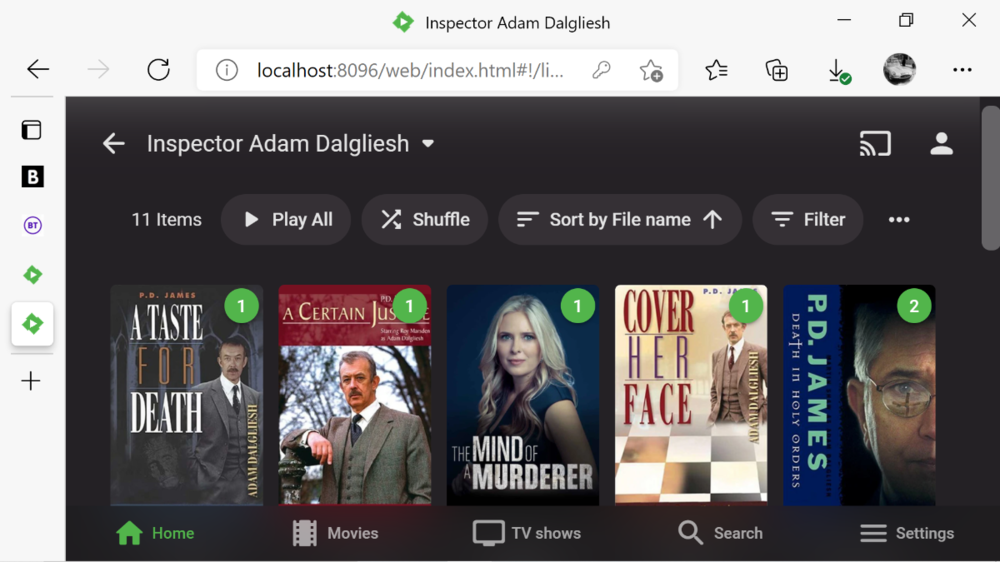1000x562 pixels.
Task: Open the Filter options
Action: (808, 219)
